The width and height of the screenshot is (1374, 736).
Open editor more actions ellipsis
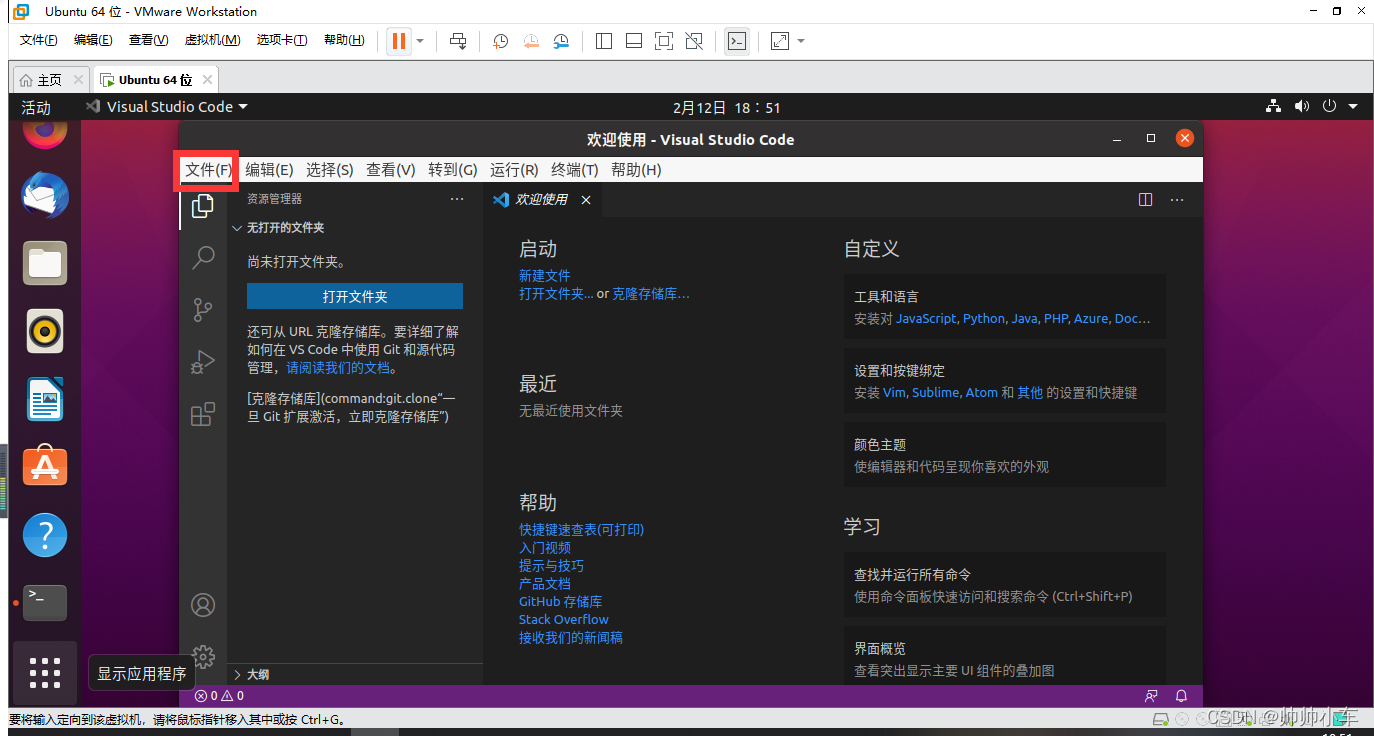click(1177, 200)
